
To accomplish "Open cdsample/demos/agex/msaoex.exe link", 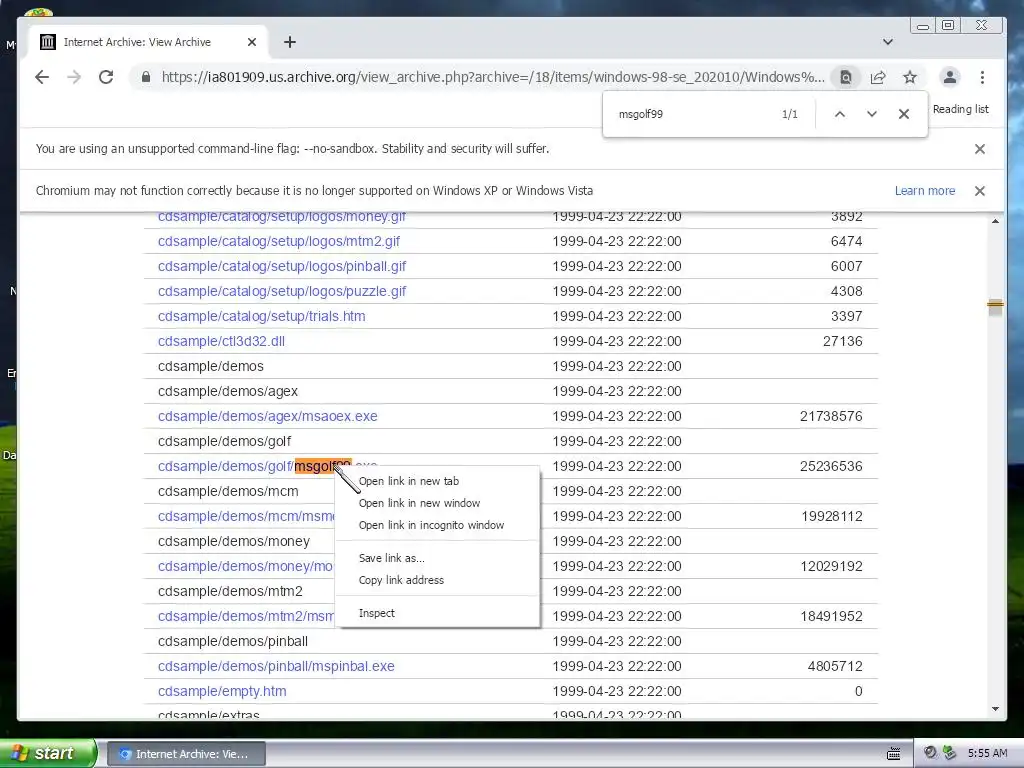I will (268, 417).
